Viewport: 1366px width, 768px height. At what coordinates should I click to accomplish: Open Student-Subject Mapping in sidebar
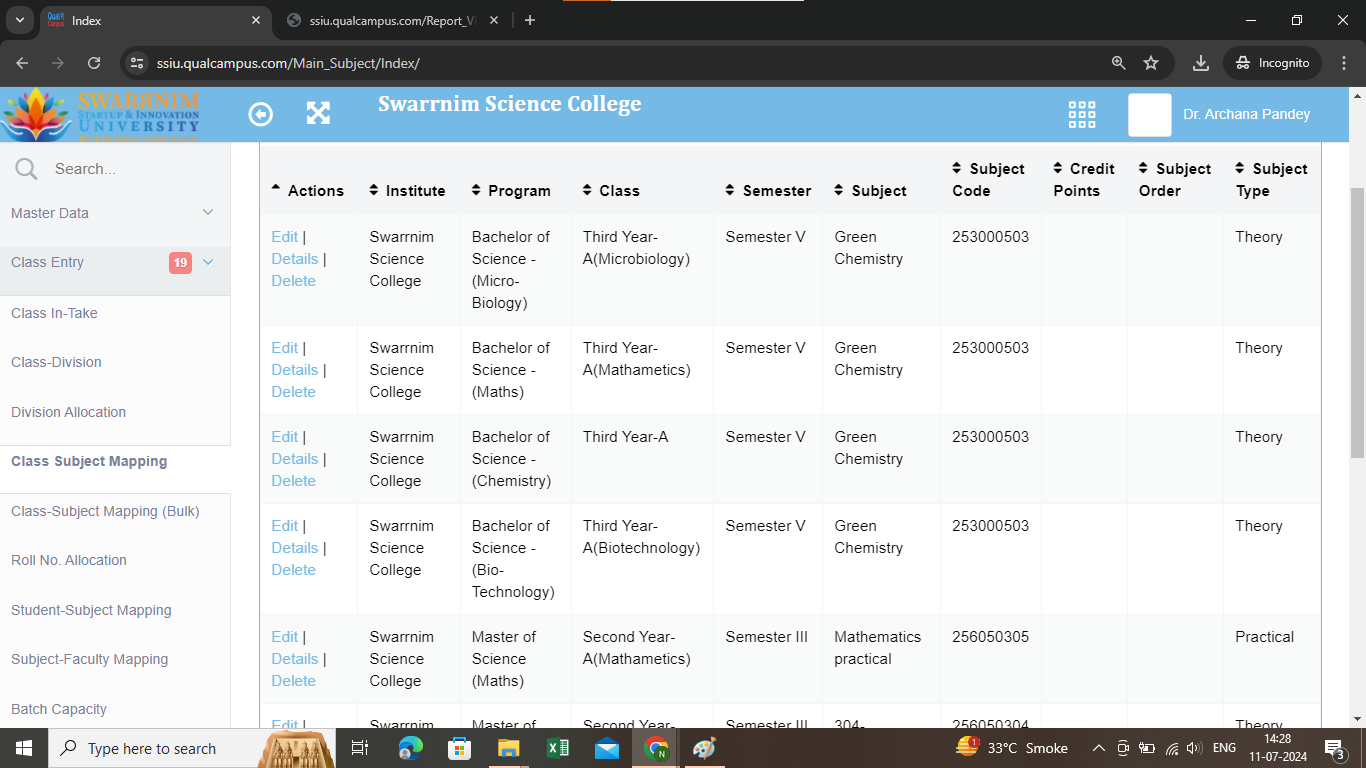point(91,610)
